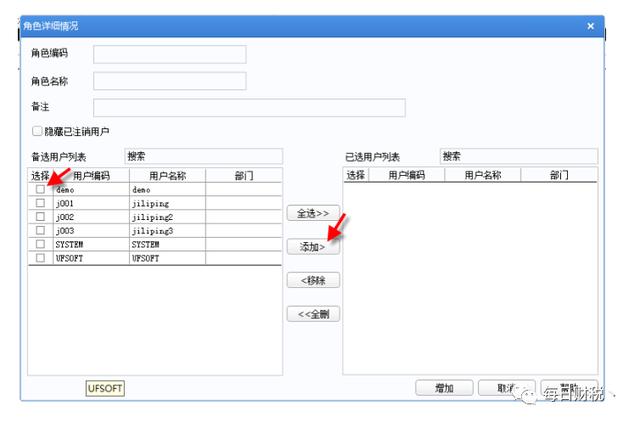Tick the UFSOFT user checkbox
This screenshot has height=423, width=640.
[41, 258]
